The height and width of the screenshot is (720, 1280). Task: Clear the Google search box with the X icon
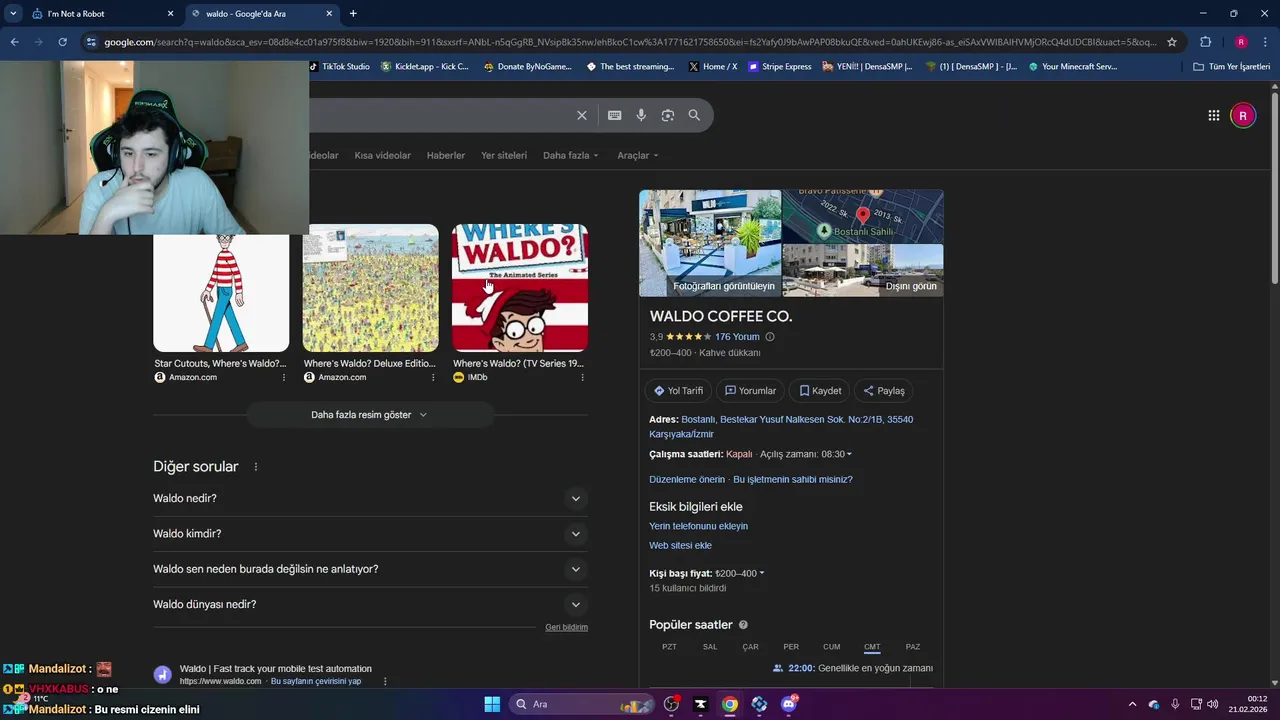click(x=581, y=115)
